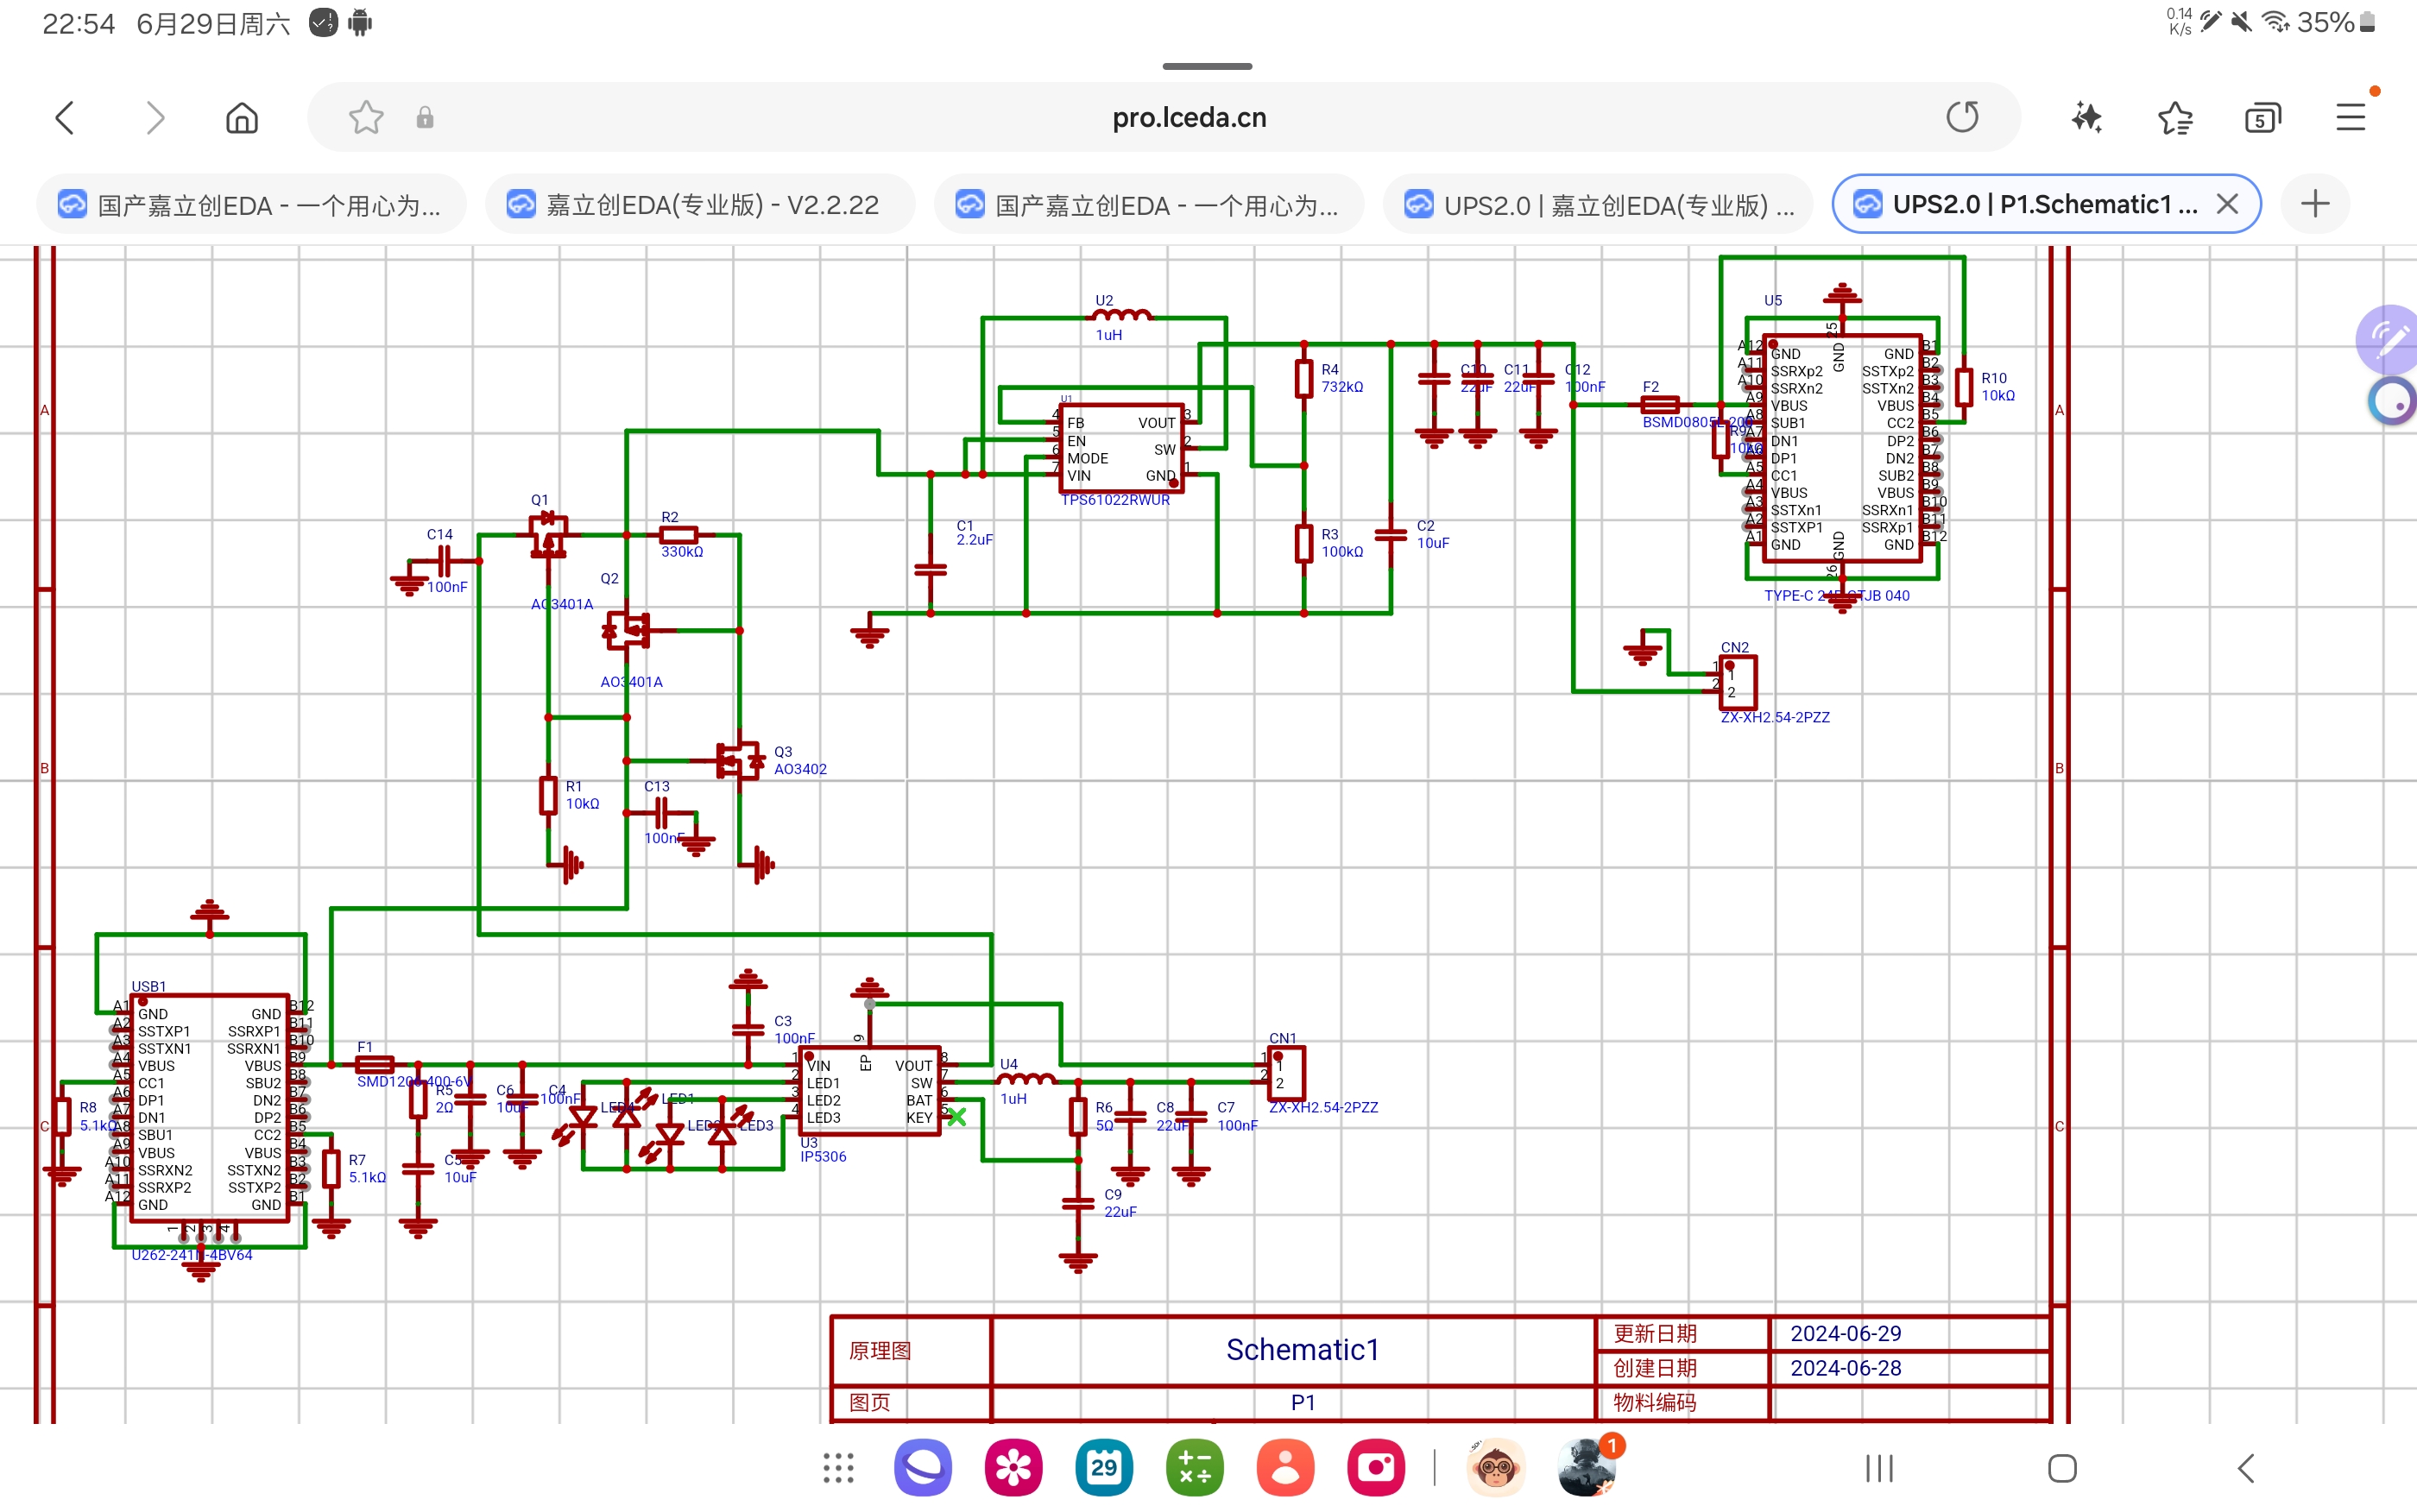2417x1512 pixels.
Task: Open the AI sparkle assistant icon
Action: [2086, 118]
